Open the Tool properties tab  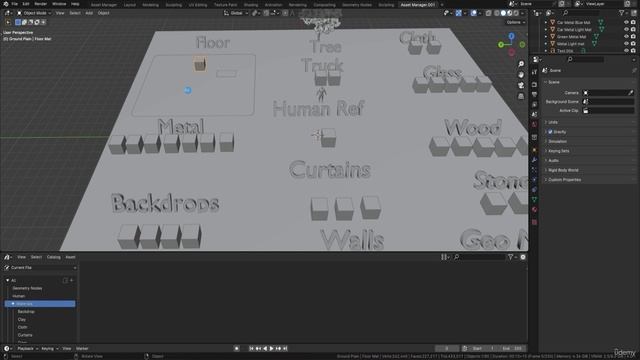534,72
